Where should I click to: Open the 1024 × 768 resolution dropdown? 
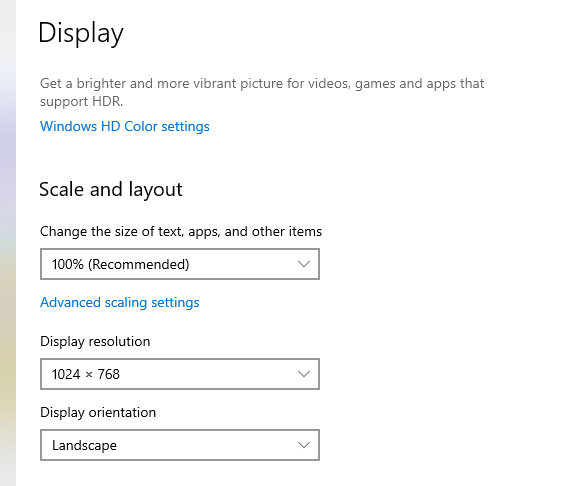[x=180, y=374]
